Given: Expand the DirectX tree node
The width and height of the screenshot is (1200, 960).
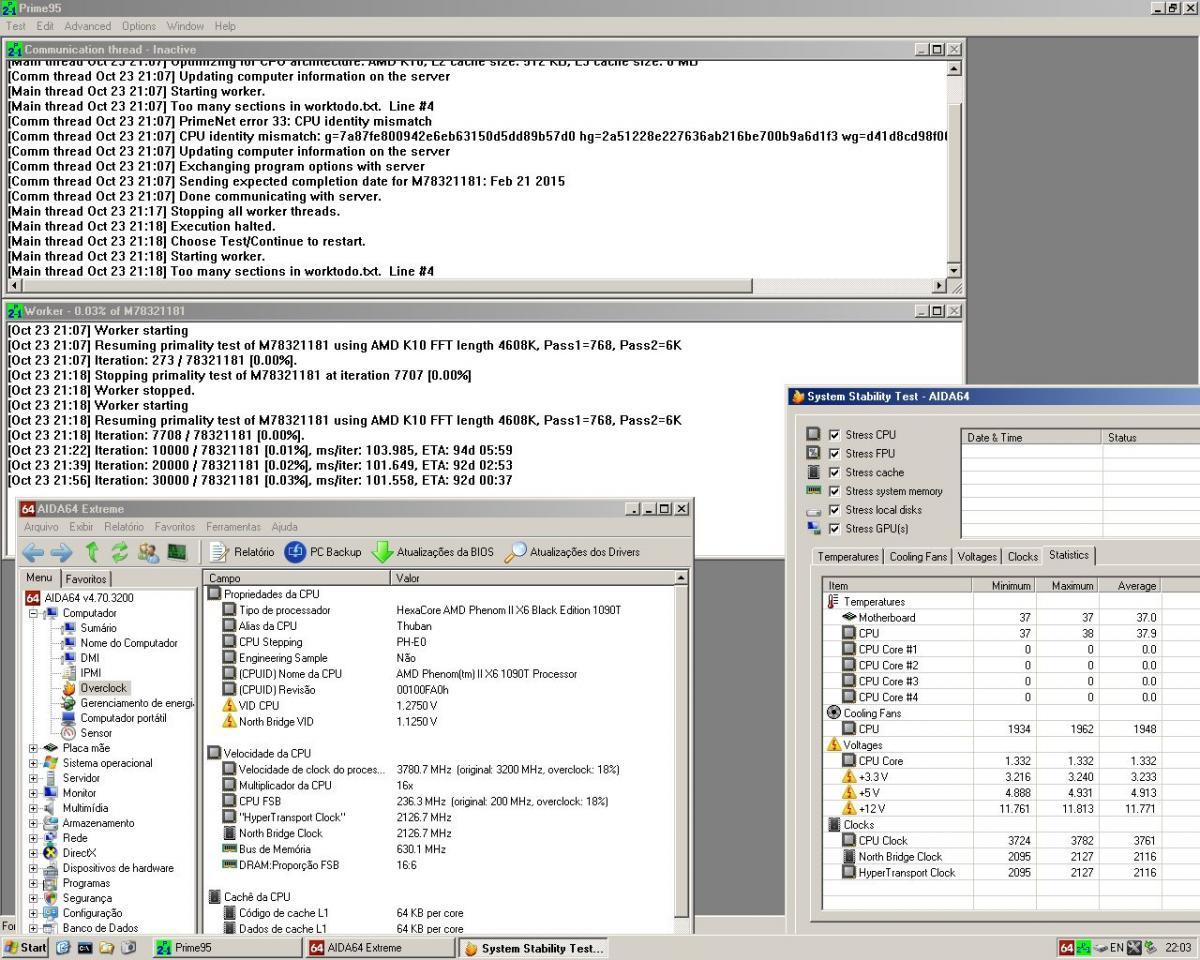Looking at the screenshot, I should click(x=34, y=853).
